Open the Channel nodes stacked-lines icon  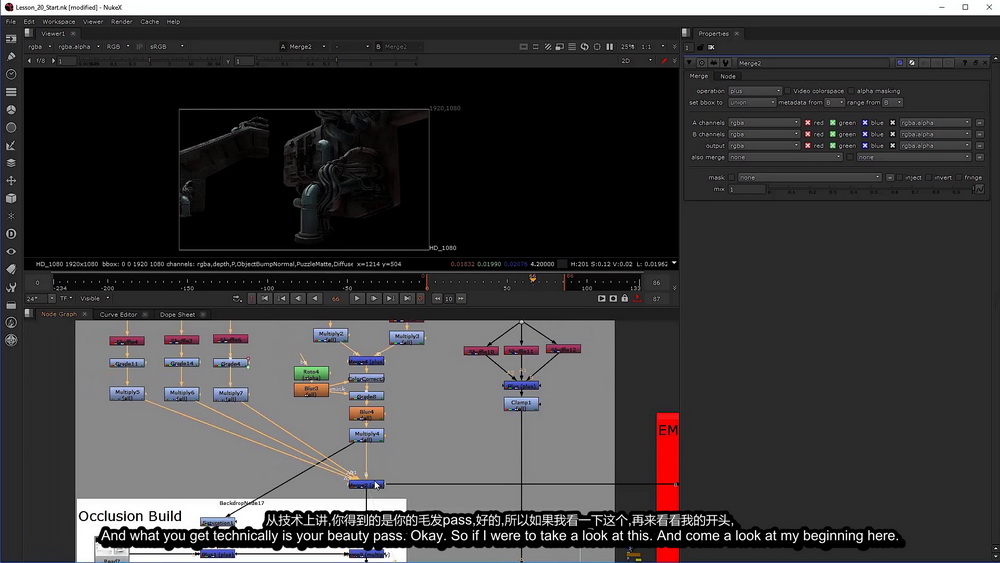point(11,92)
